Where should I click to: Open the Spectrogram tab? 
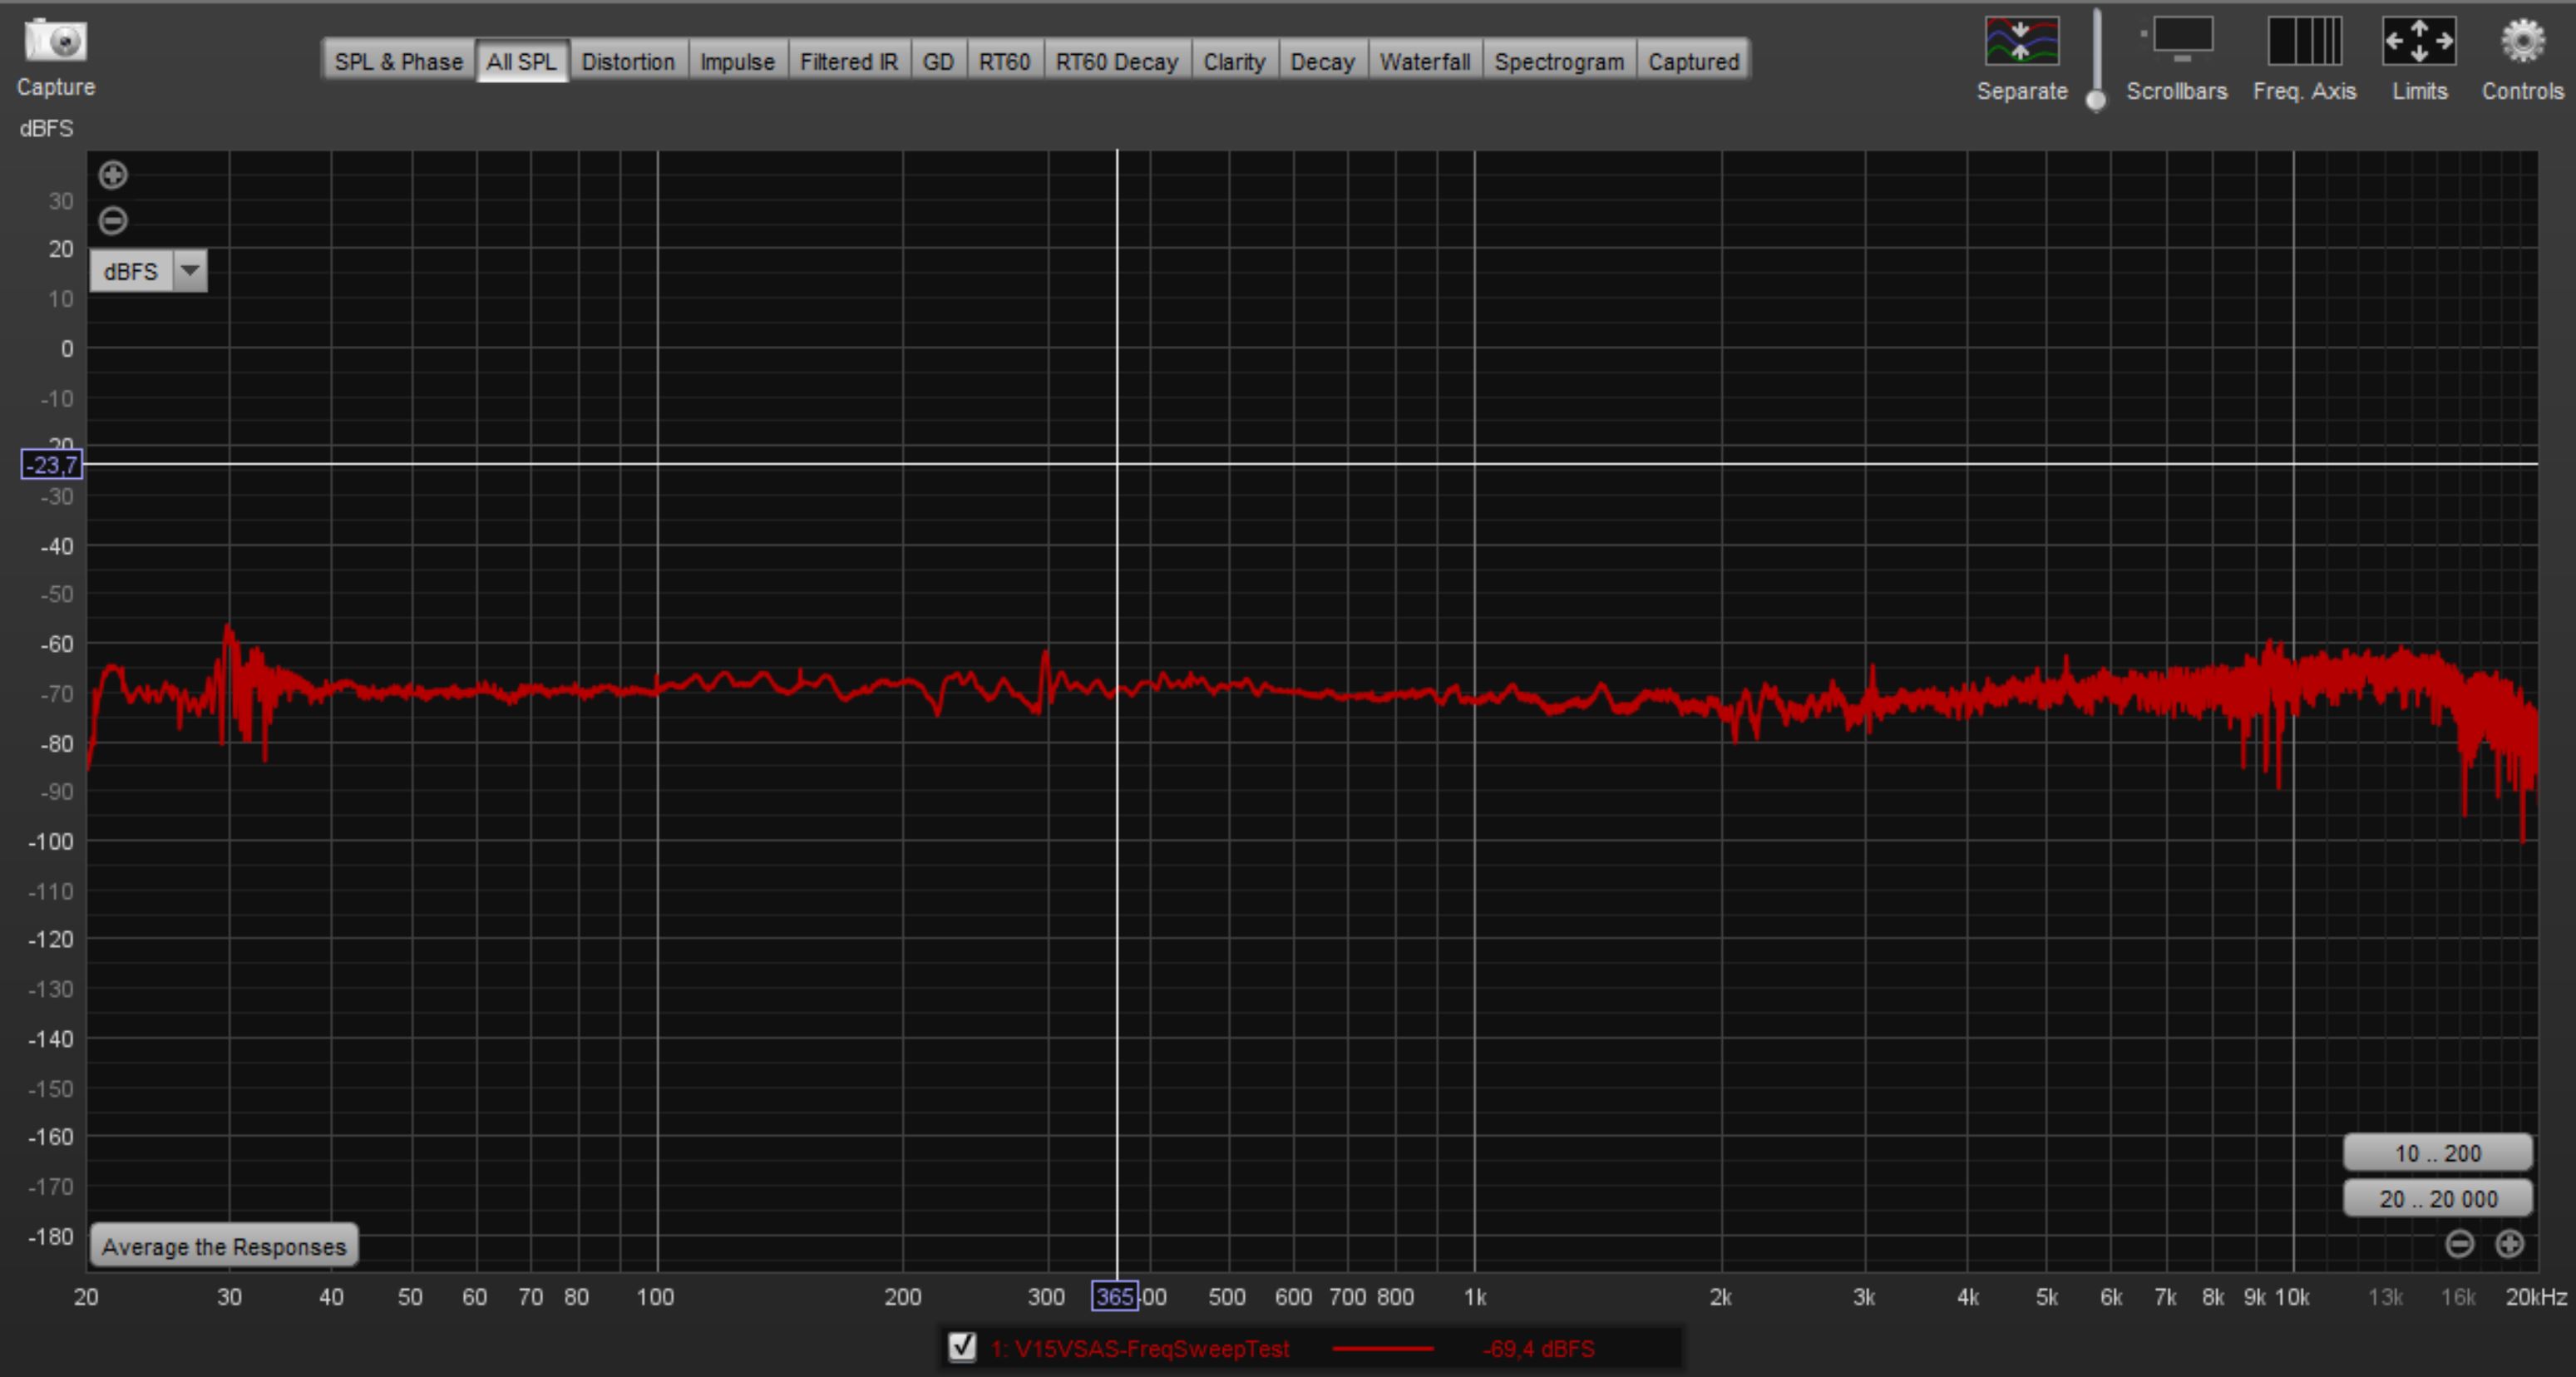[1558, 62]
